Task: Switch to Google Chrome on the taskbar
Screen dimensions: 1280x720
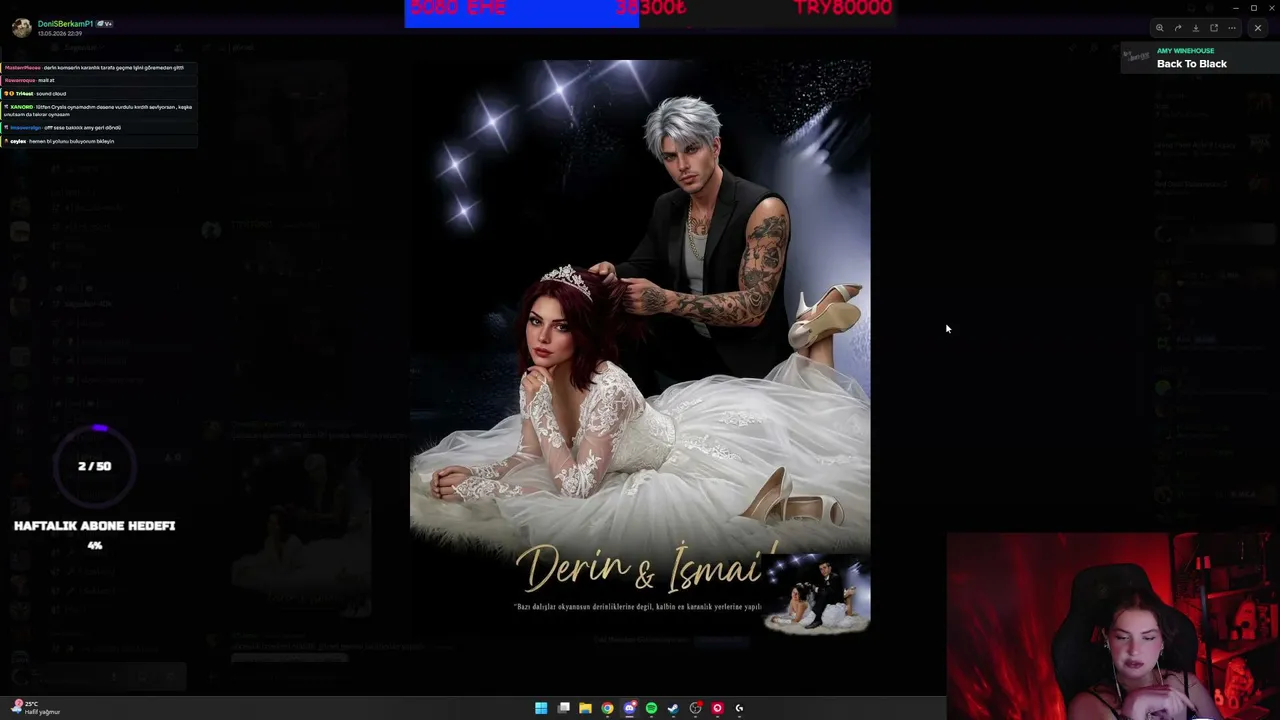Action: (607, 708)
